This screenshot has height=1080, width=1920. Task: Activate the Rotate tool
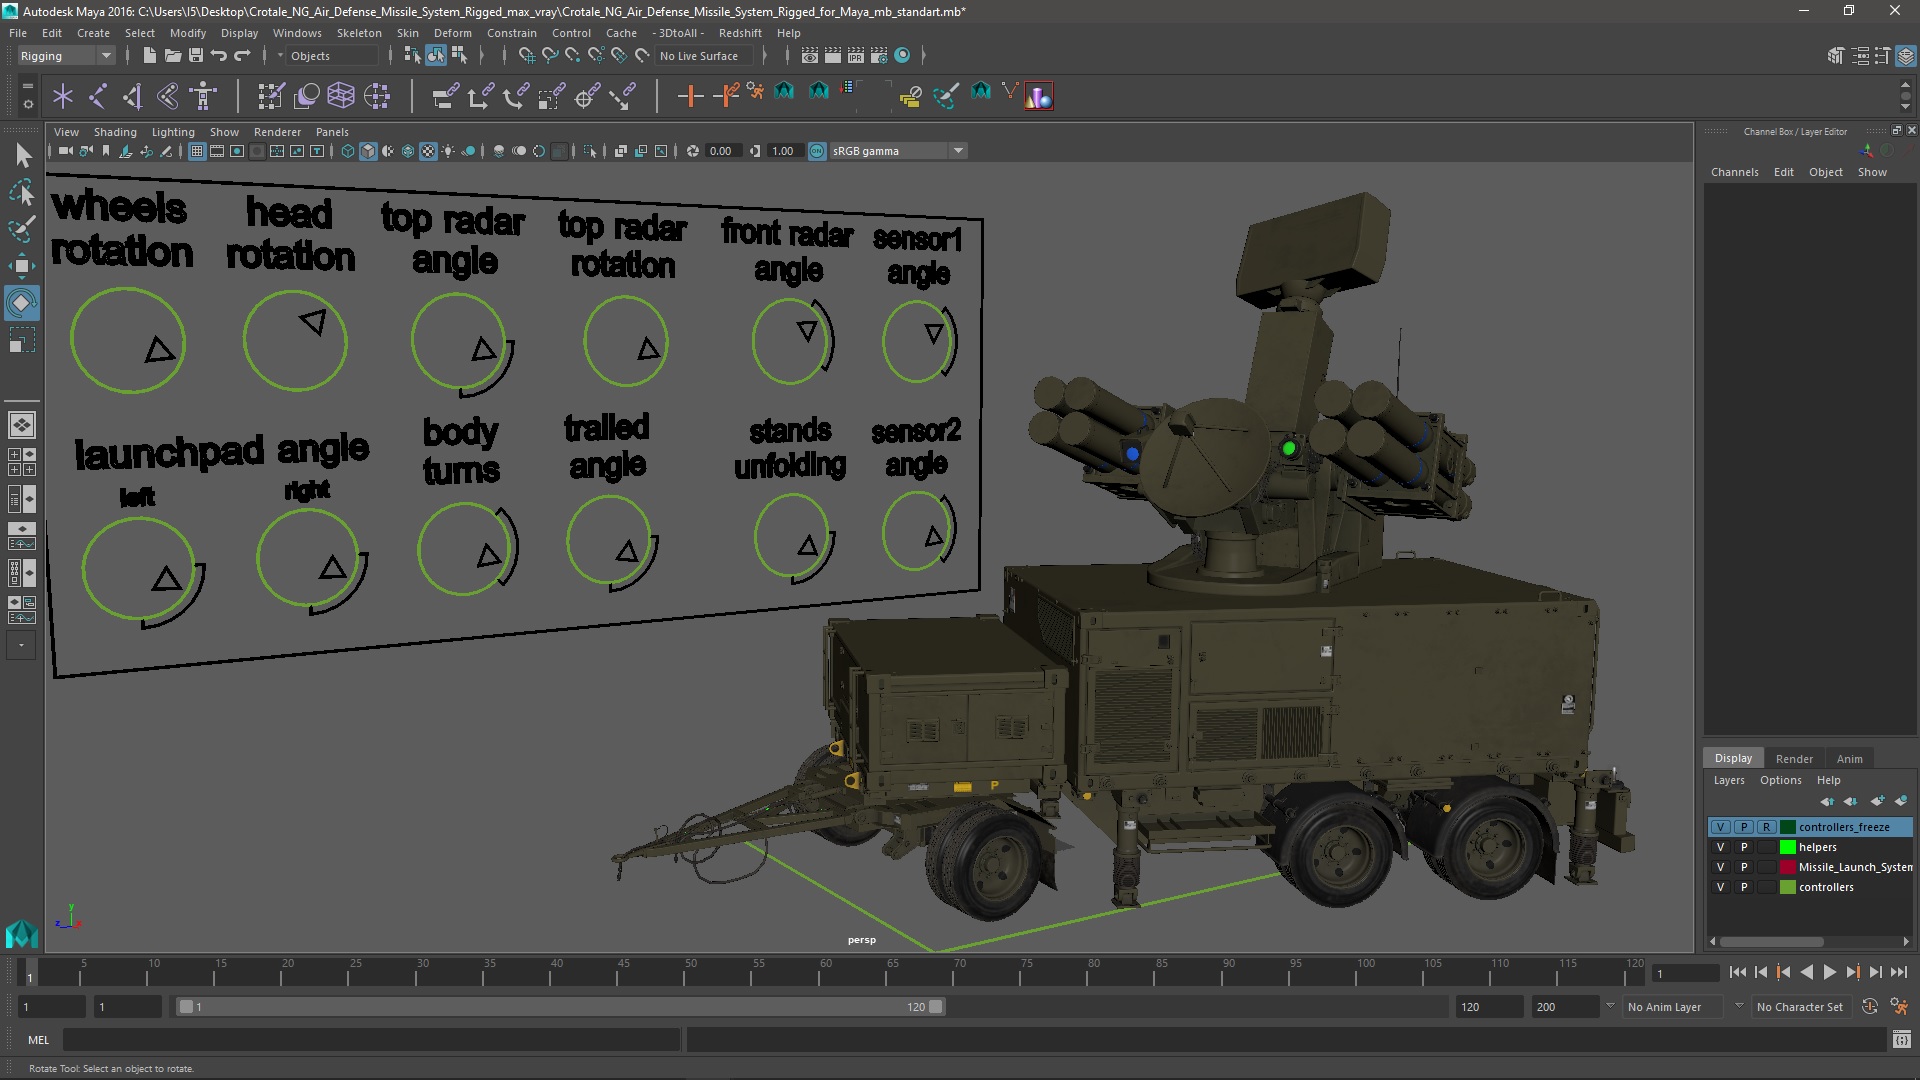[x=22, y=303]
